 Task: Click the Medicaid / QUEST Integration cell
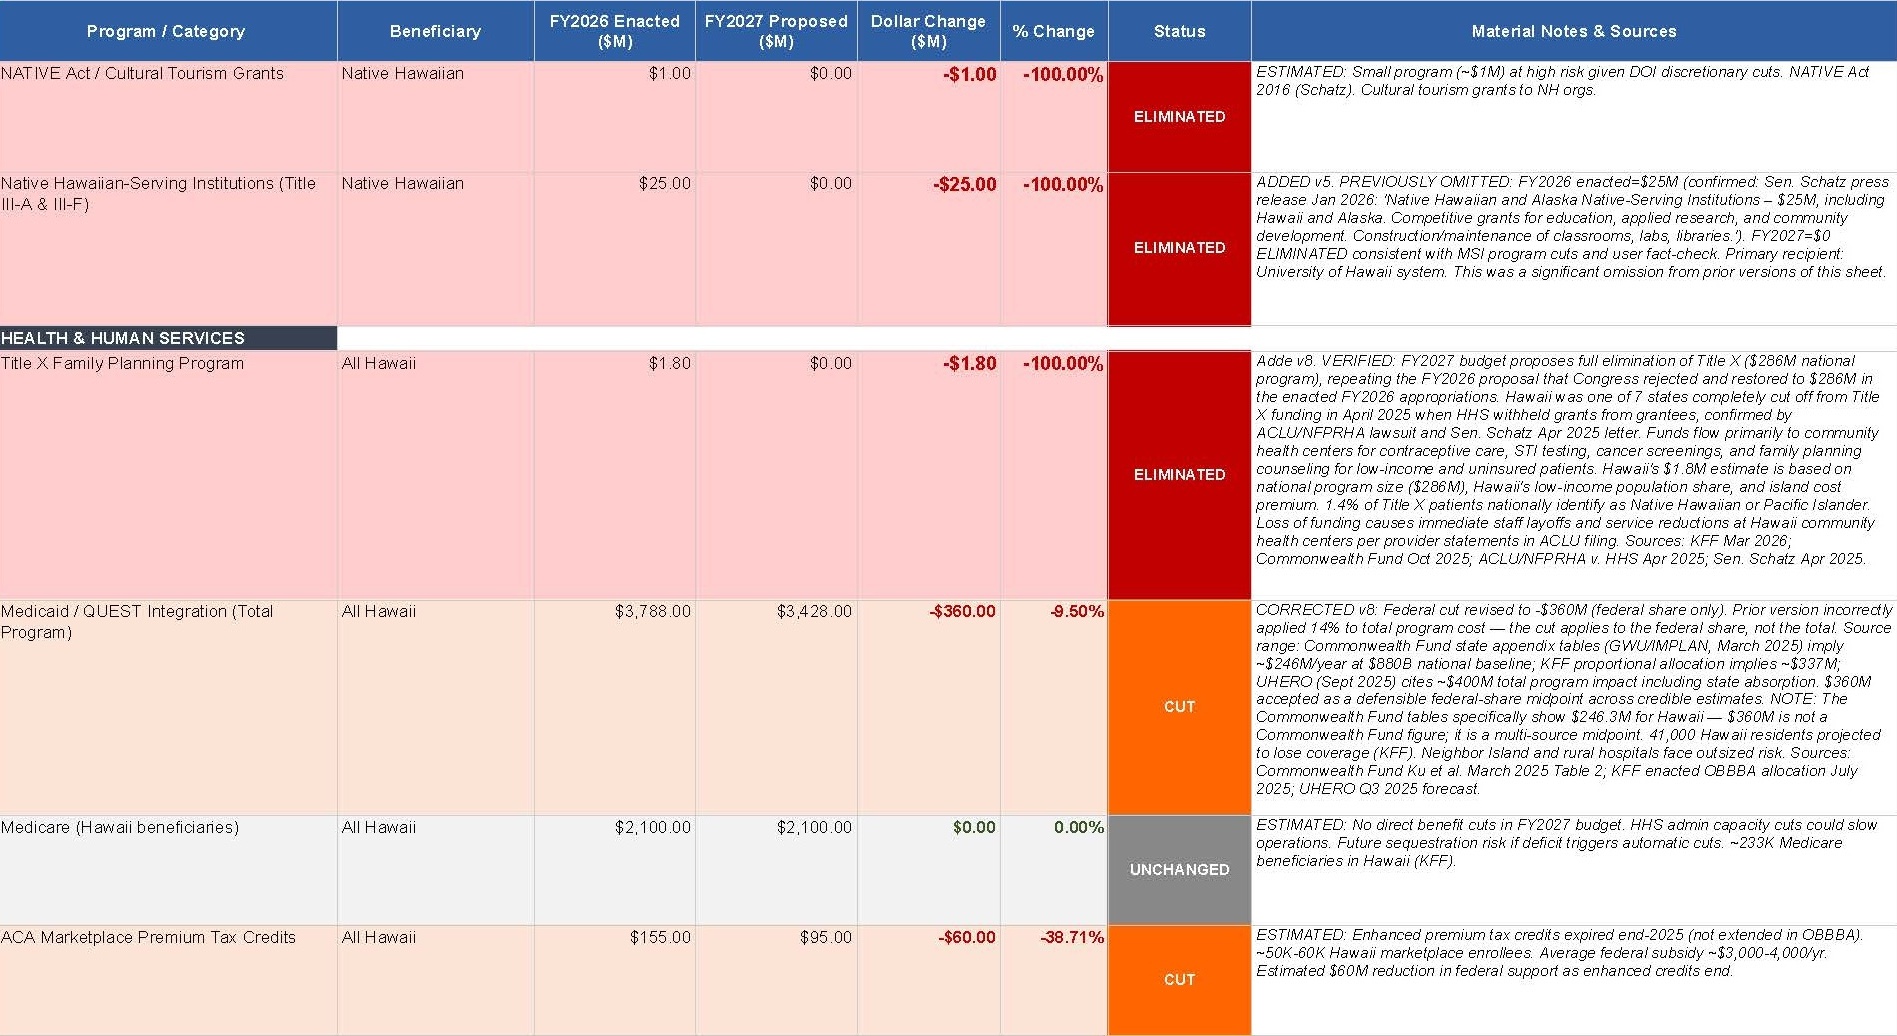click(168, 707)
